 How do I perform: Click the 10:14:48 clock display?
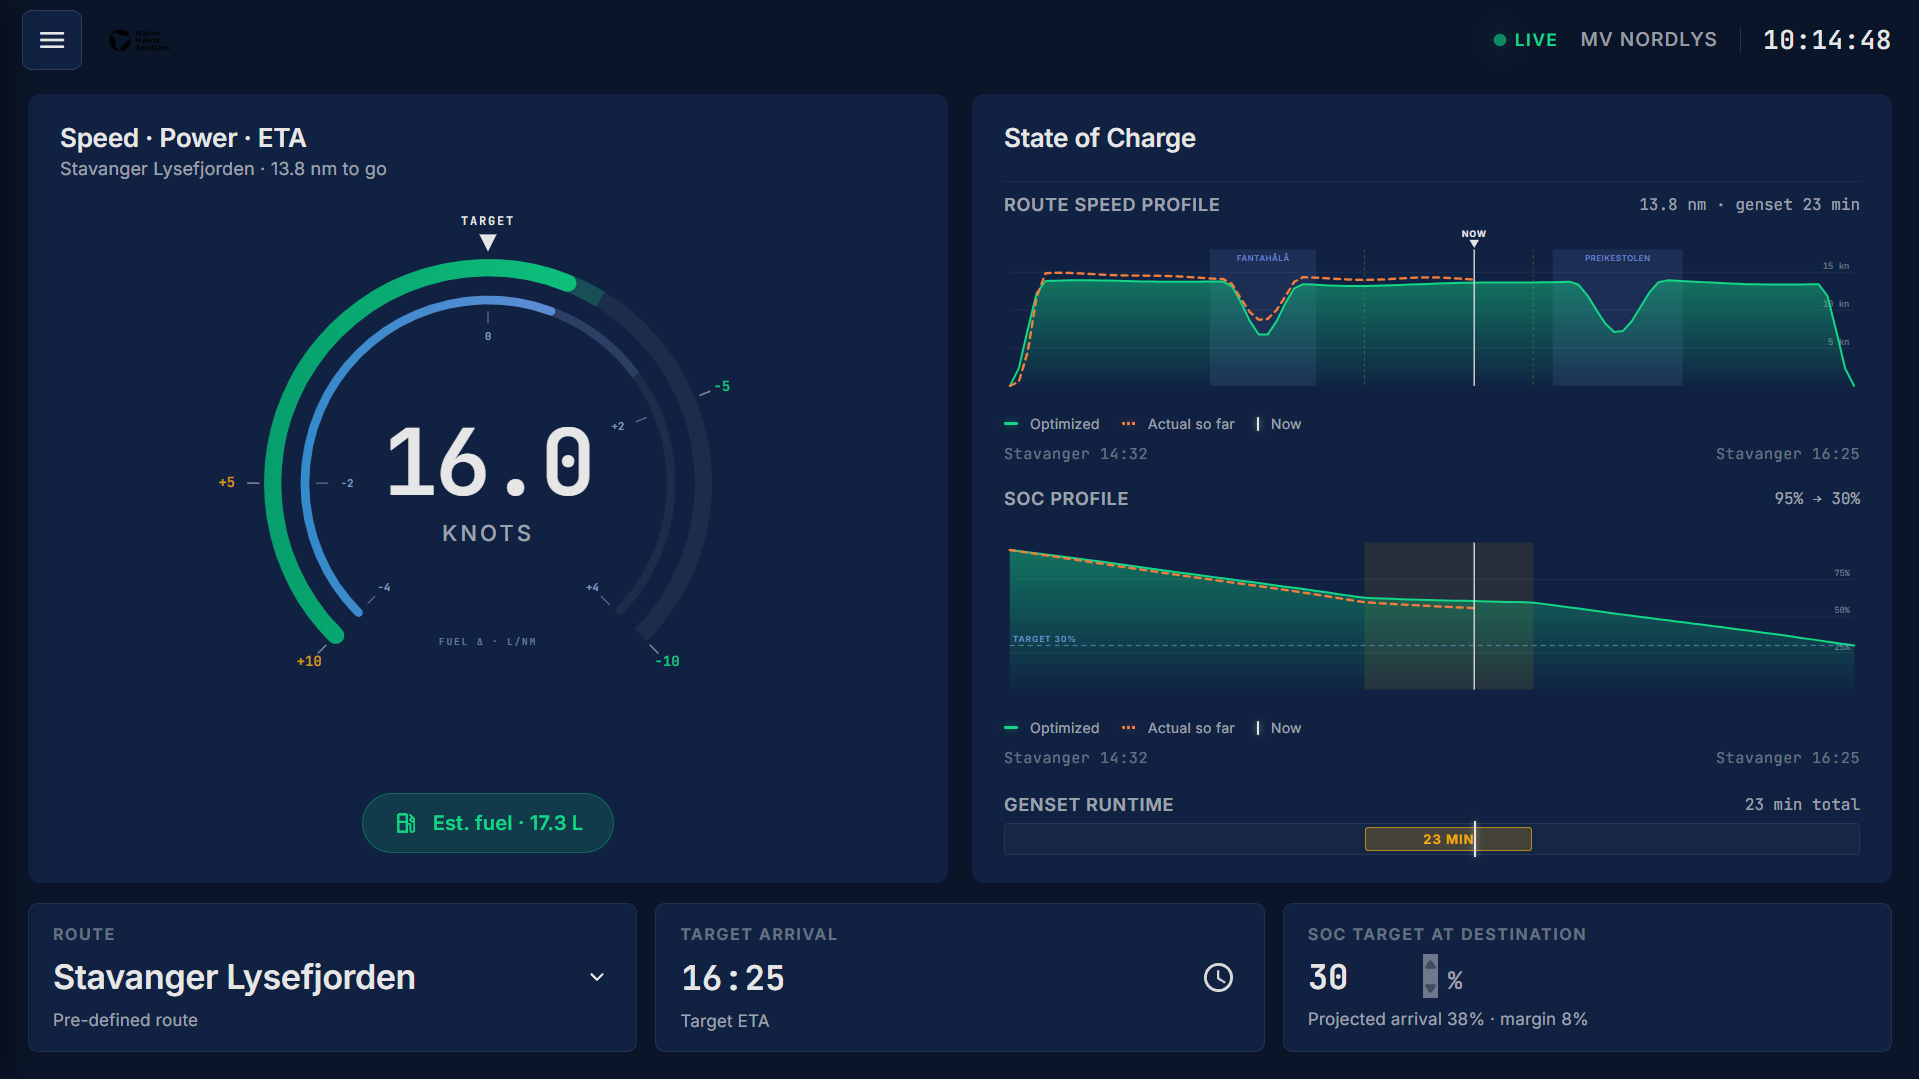(1827, 40)
